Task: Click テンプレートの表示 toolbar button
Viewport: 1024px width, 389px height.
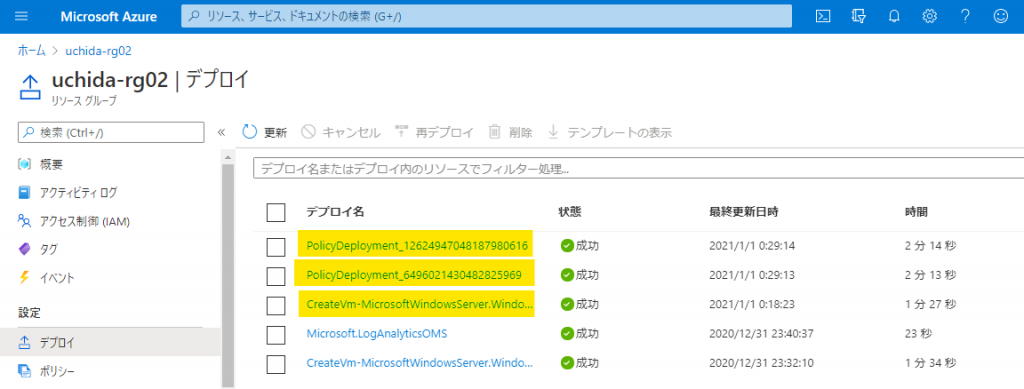Action: (609, 132)
